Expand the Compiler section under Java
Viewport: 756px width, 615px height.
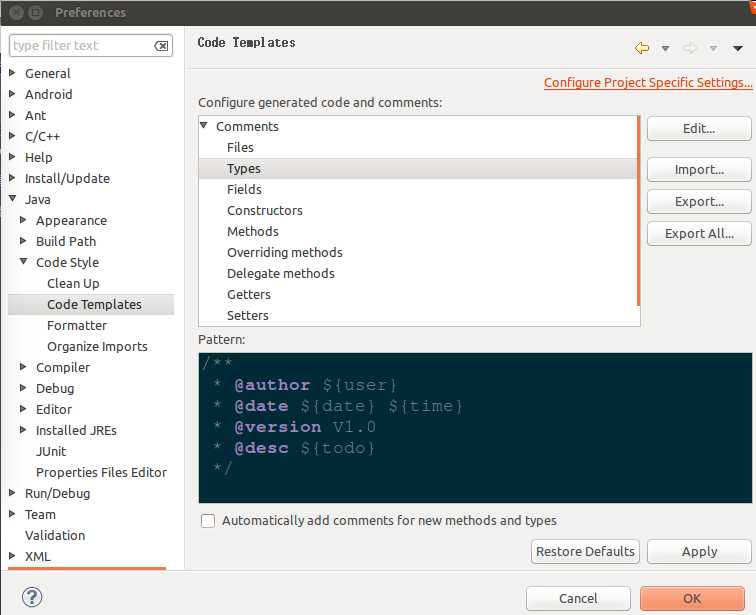click(24, 367)
